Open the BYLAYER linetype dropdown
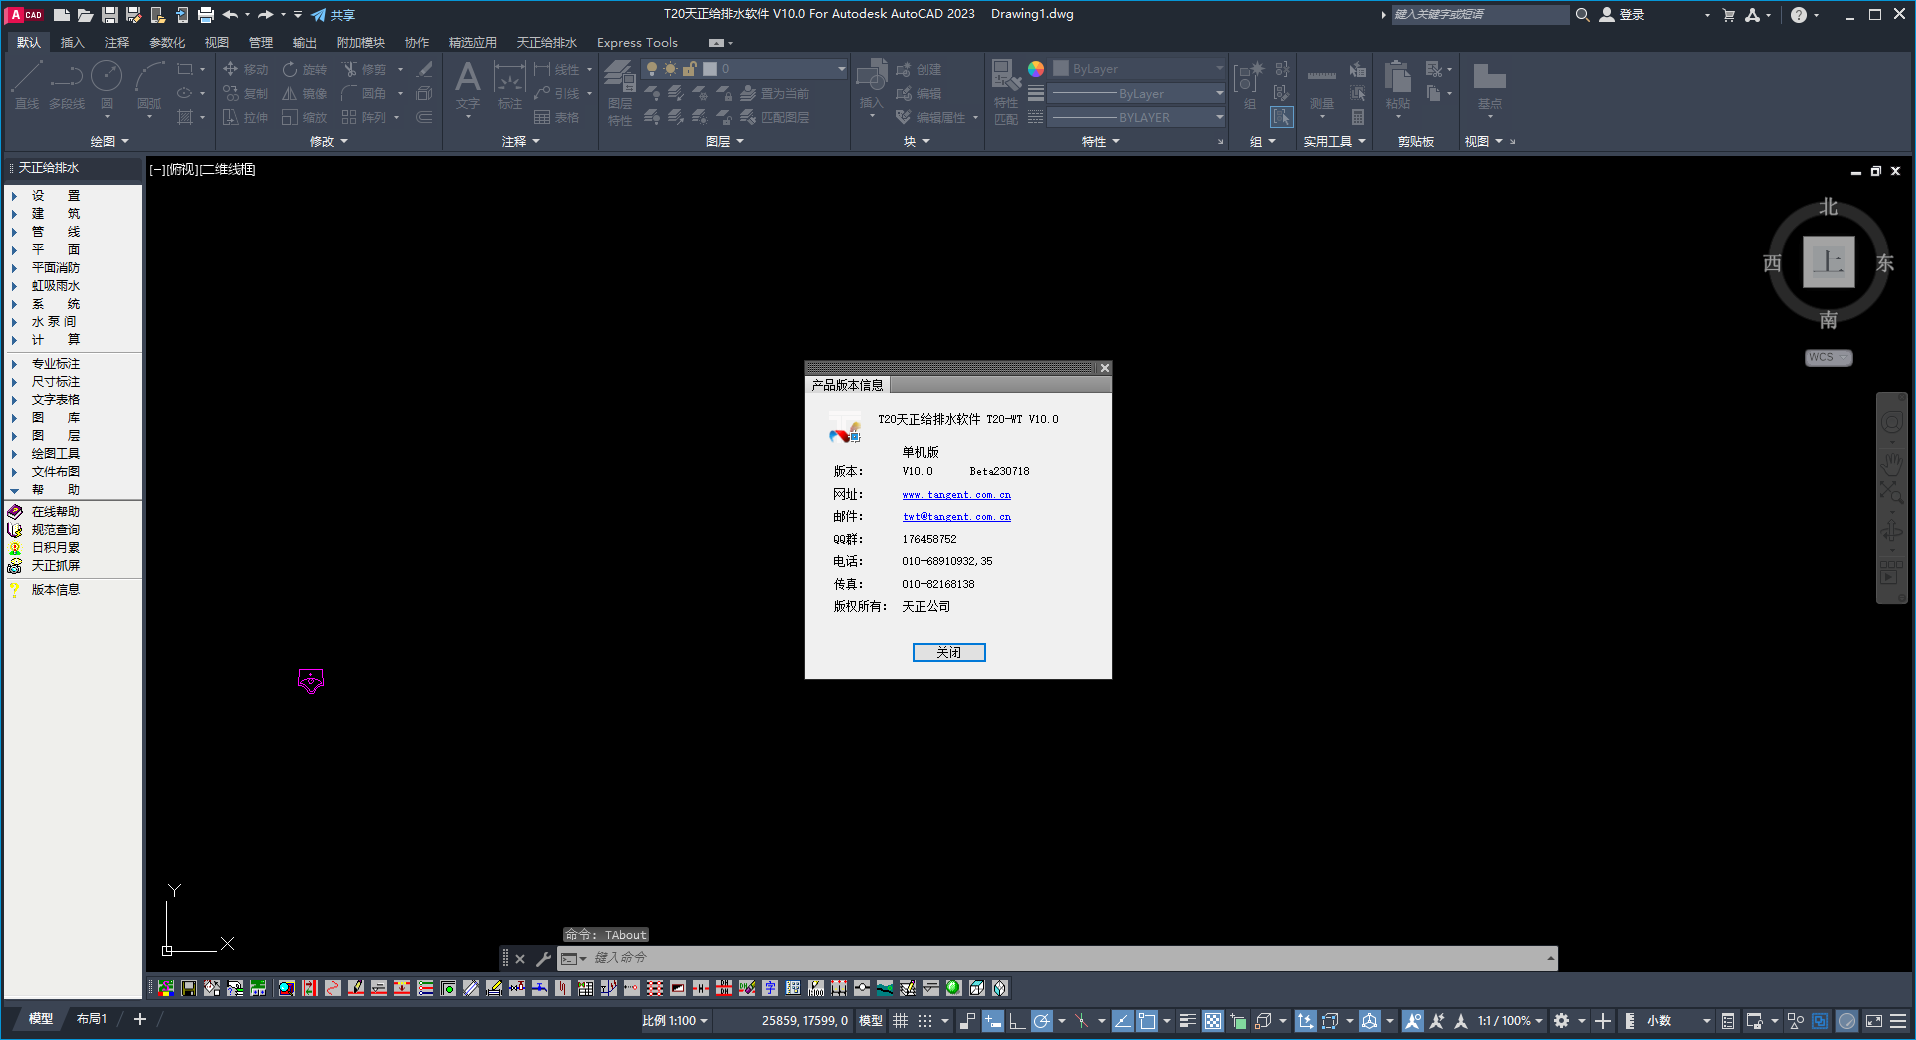The height and width of the screenshot is (1040, 1916). pyautogui.click(x=1139, y=117)
